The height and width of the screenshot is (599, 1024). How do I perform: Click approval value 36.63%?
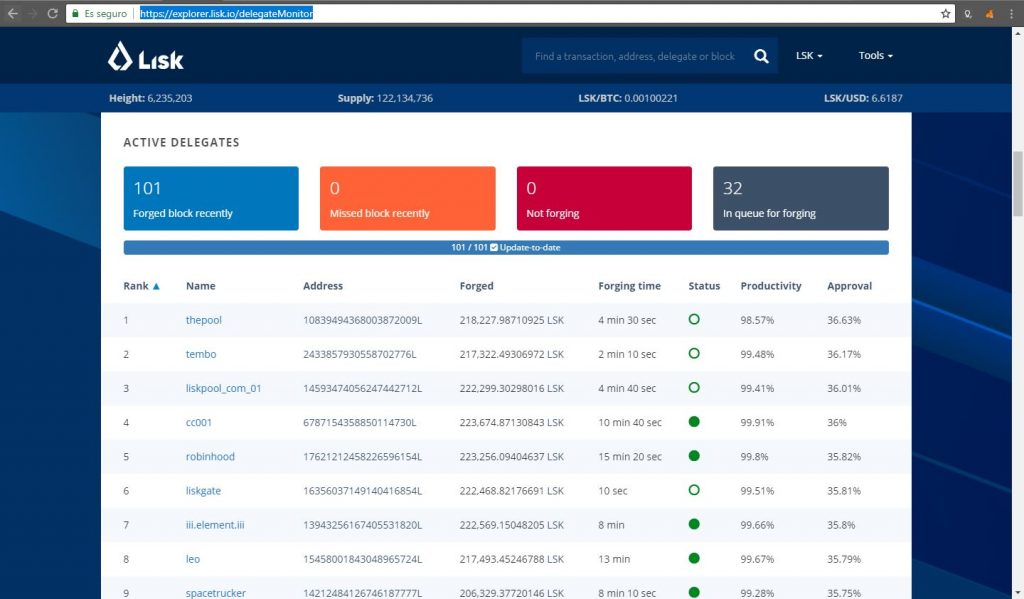click(x=844, y=320)
